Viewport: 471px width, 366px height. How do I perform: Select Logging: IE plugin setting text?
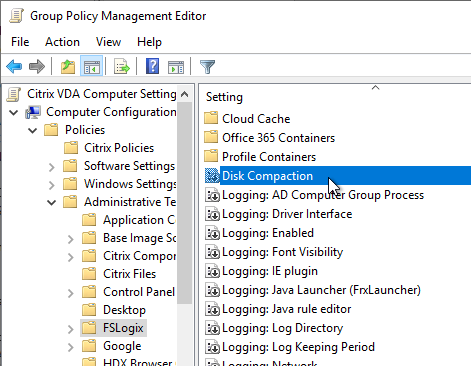270,271
